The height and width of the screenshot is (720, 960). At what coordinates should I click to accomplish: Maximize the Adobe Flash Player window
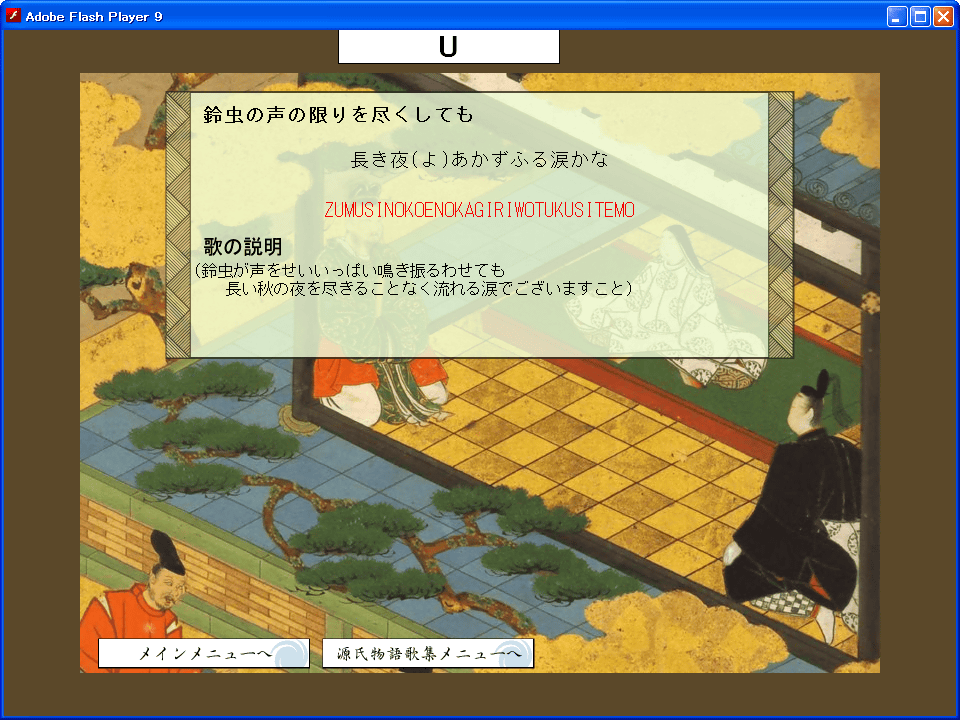click(x=920, y=17)
